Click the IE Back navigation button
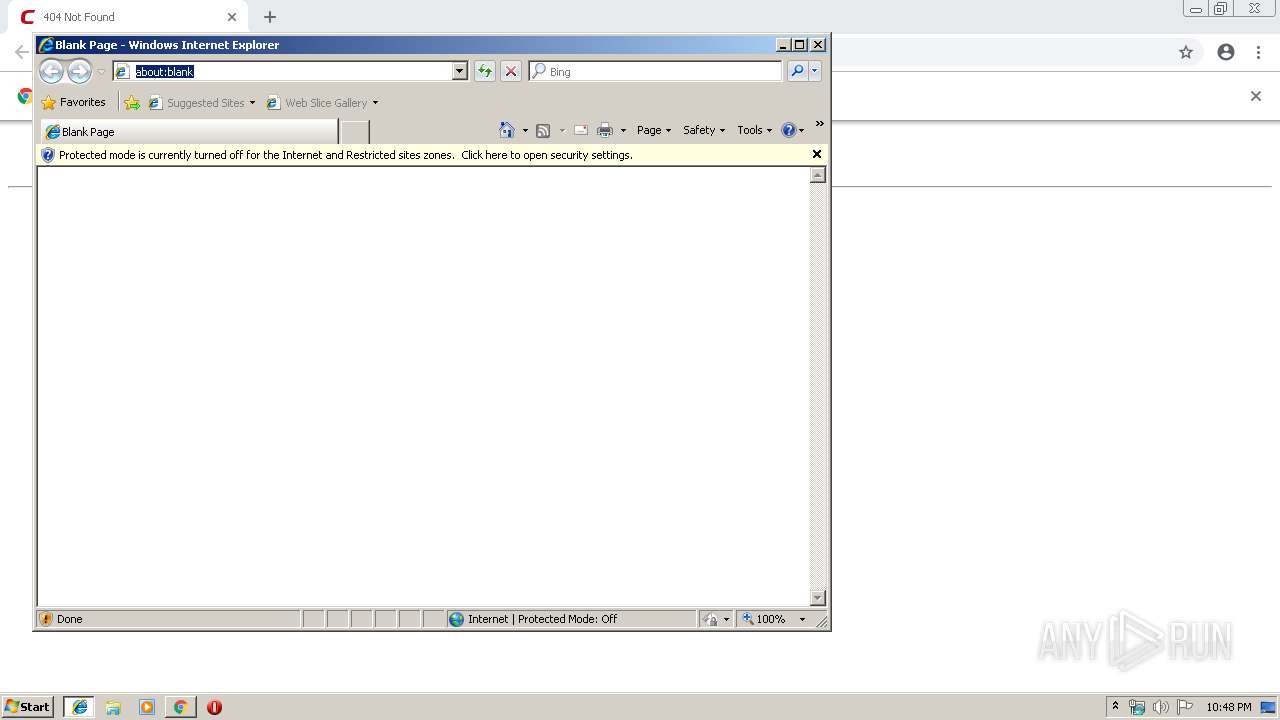This screenshot has height=720, width=1280. (51, 71)
